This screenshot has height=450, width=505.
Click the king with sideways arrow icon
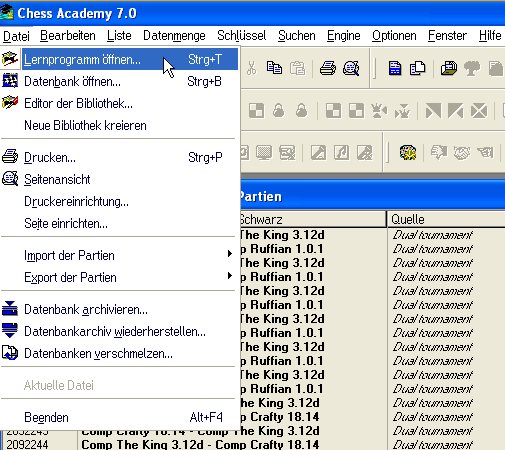click(x=379, y=110)
